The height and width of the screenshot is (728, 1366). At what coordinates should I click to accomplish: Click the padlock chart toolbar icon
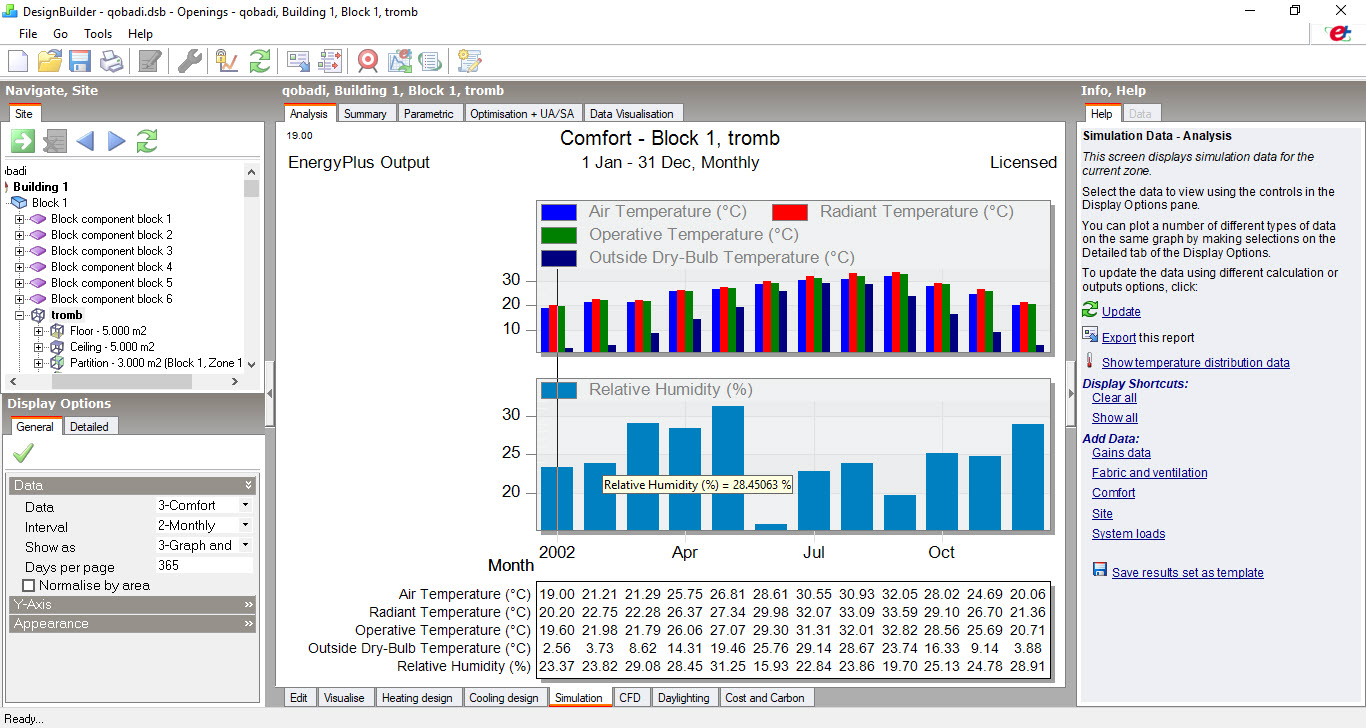coord(227,61)
